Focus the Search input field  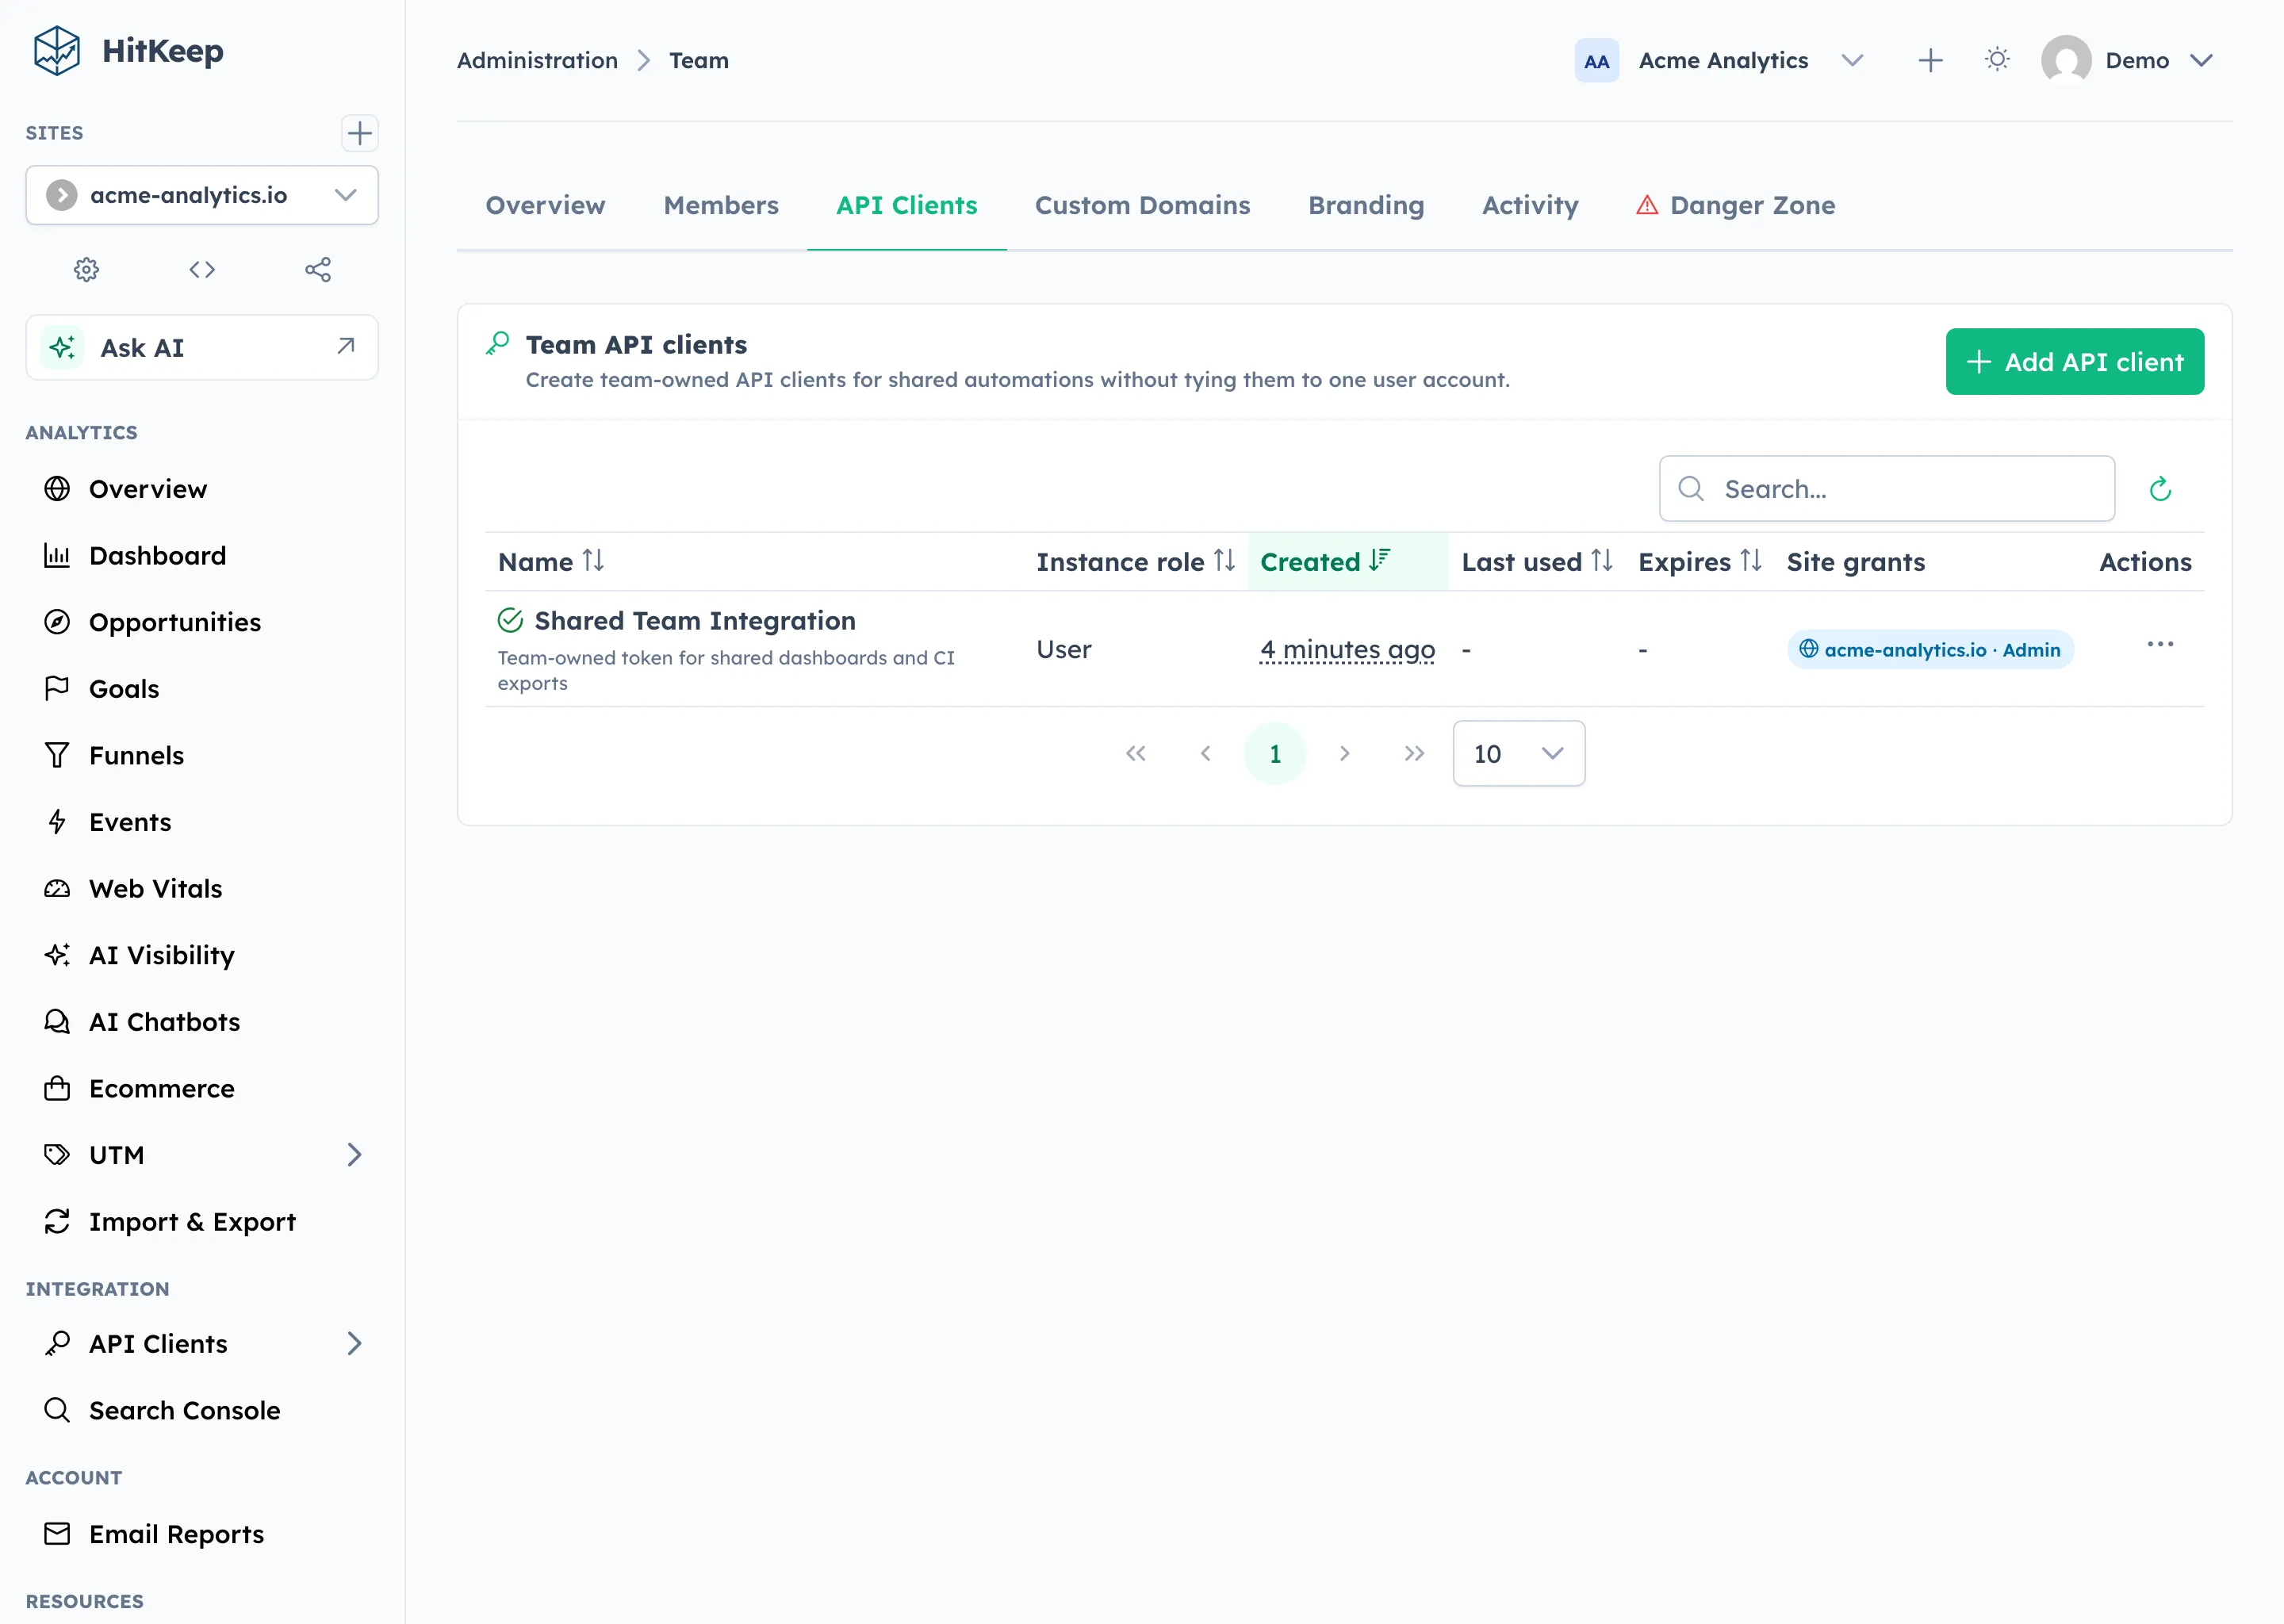pos(1886,489)
